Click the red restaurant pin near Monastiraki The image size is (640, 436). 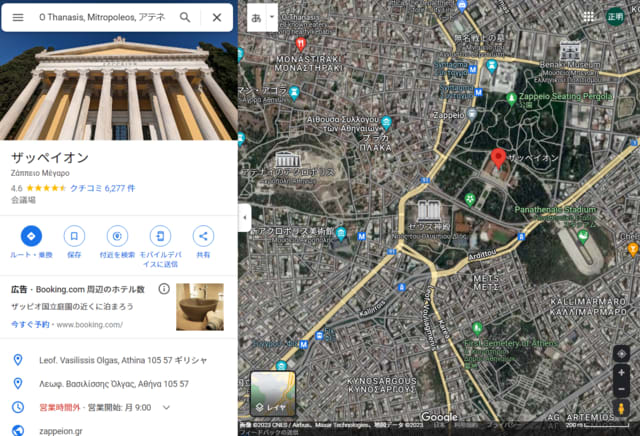[x=300, y=44]
